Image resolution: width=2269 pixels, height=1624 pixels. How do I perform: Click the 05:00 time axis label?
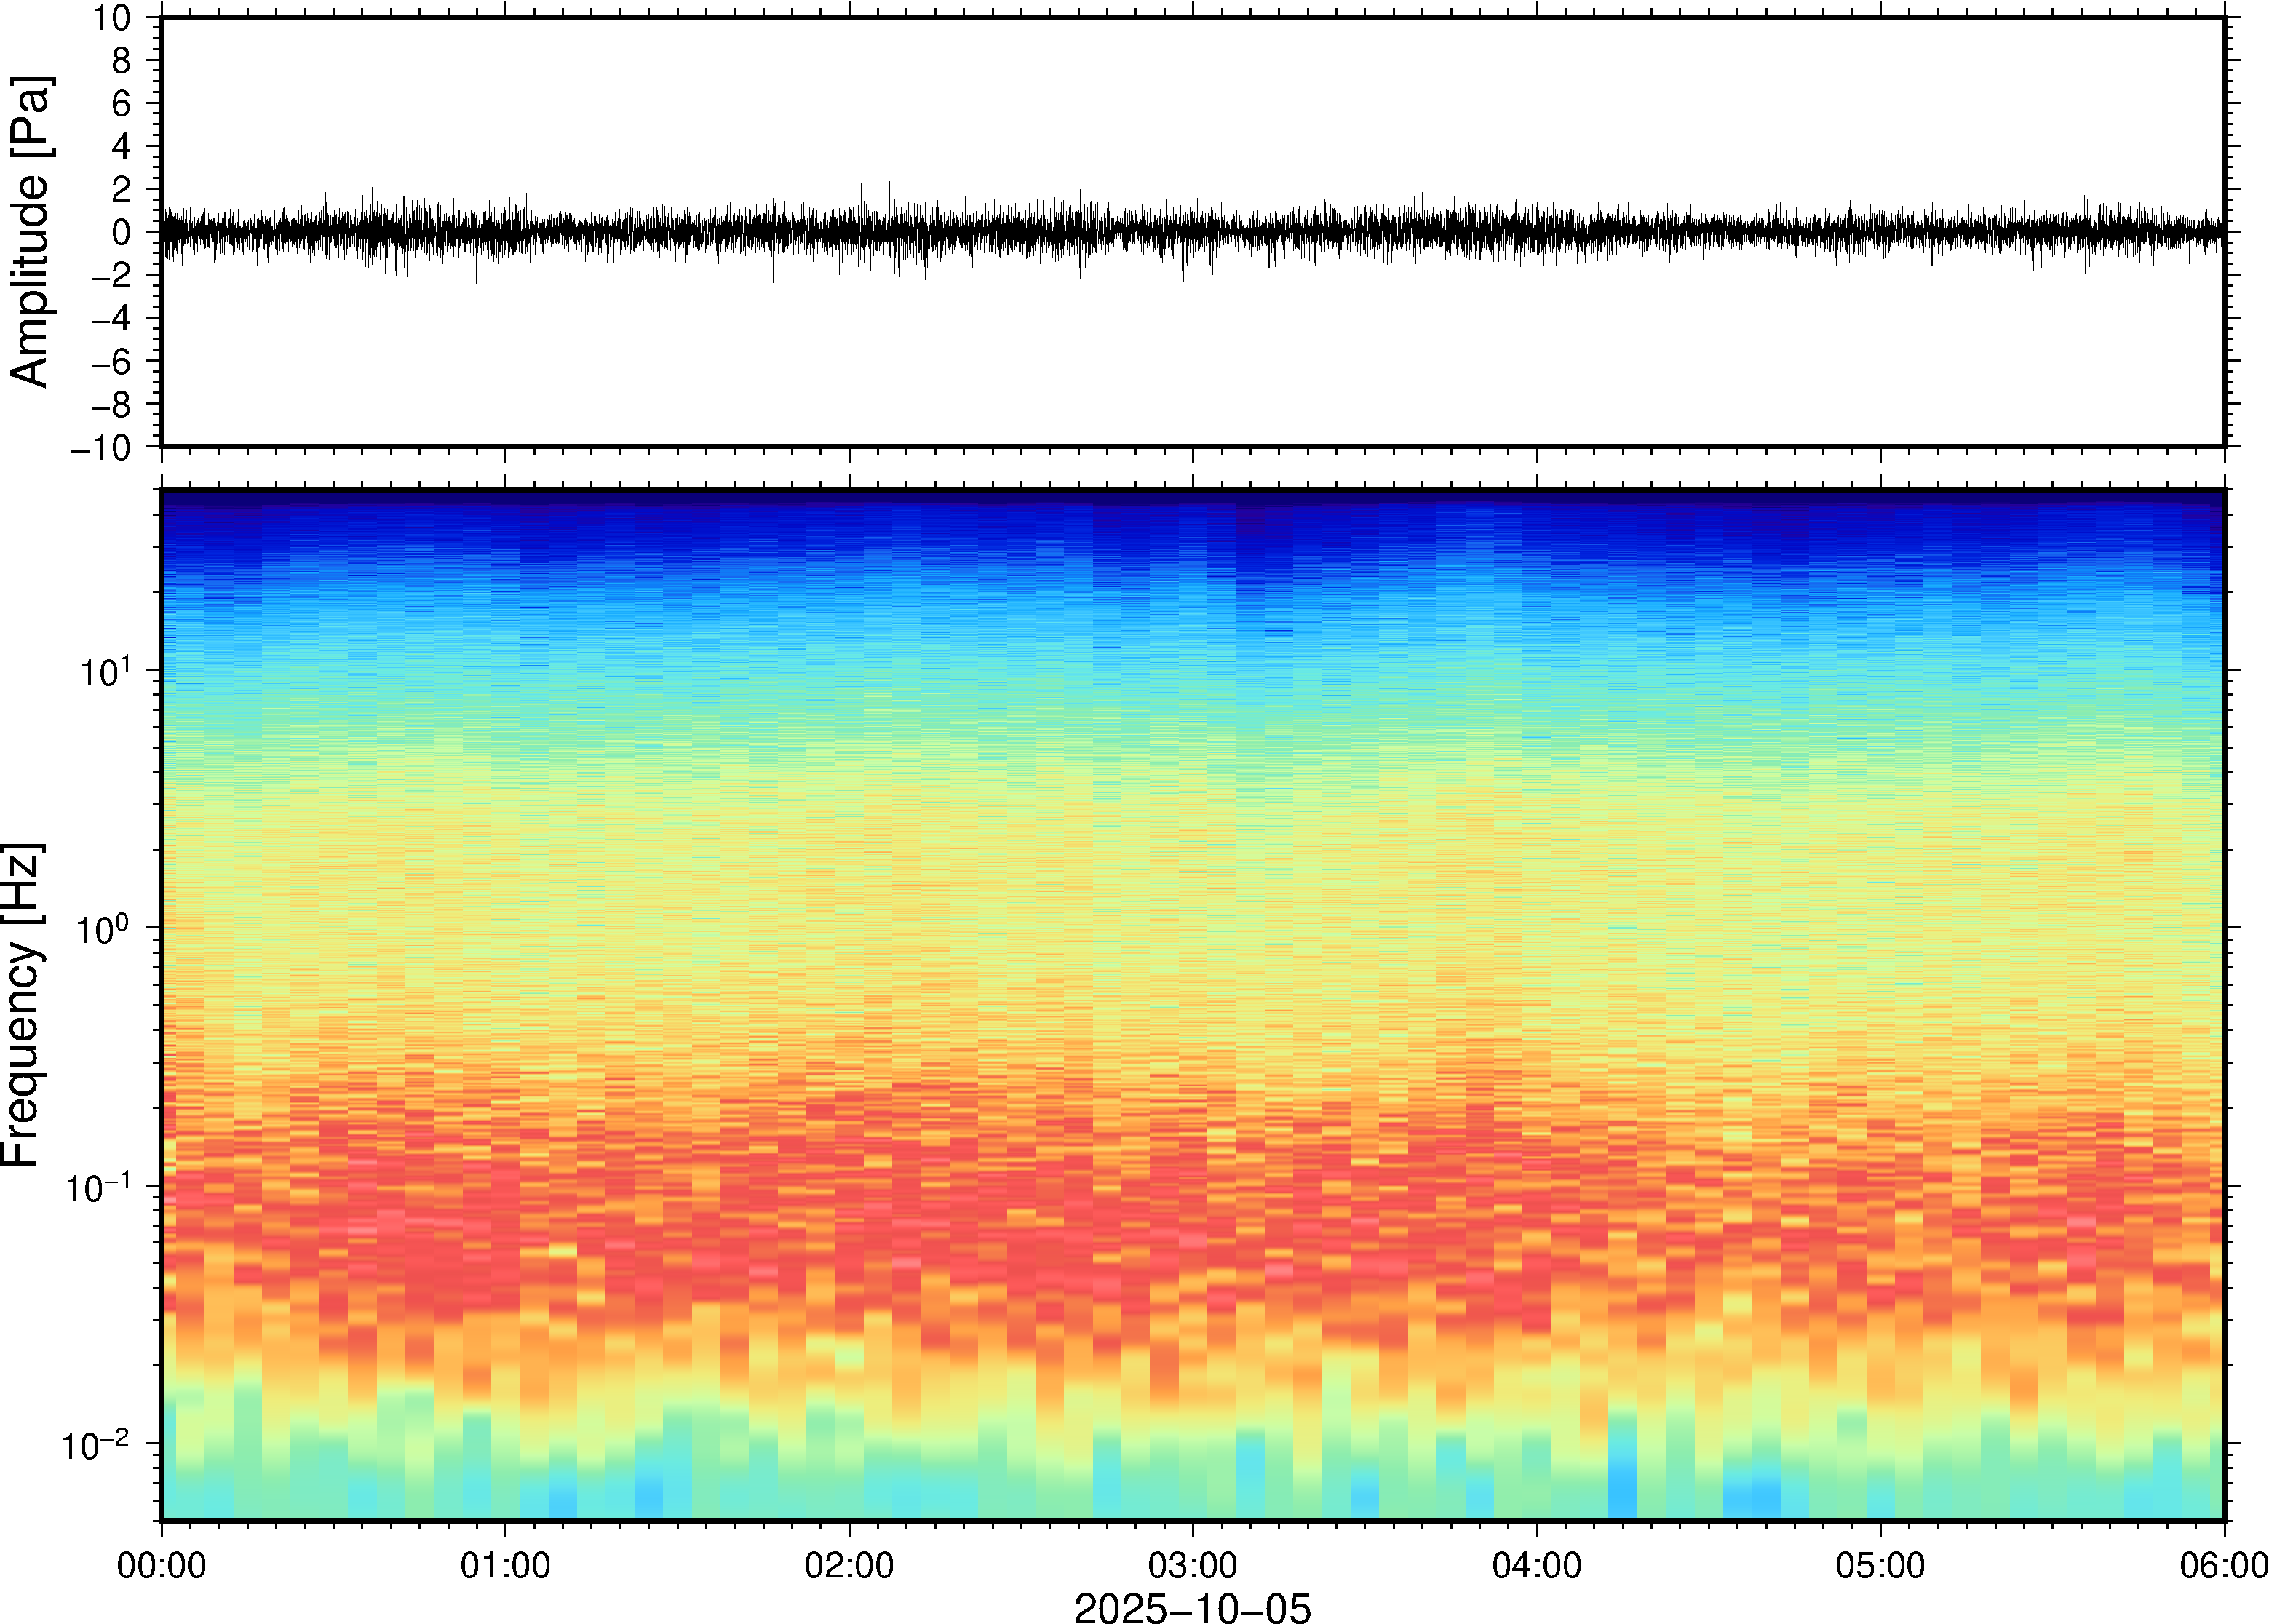point(1880,1564)
